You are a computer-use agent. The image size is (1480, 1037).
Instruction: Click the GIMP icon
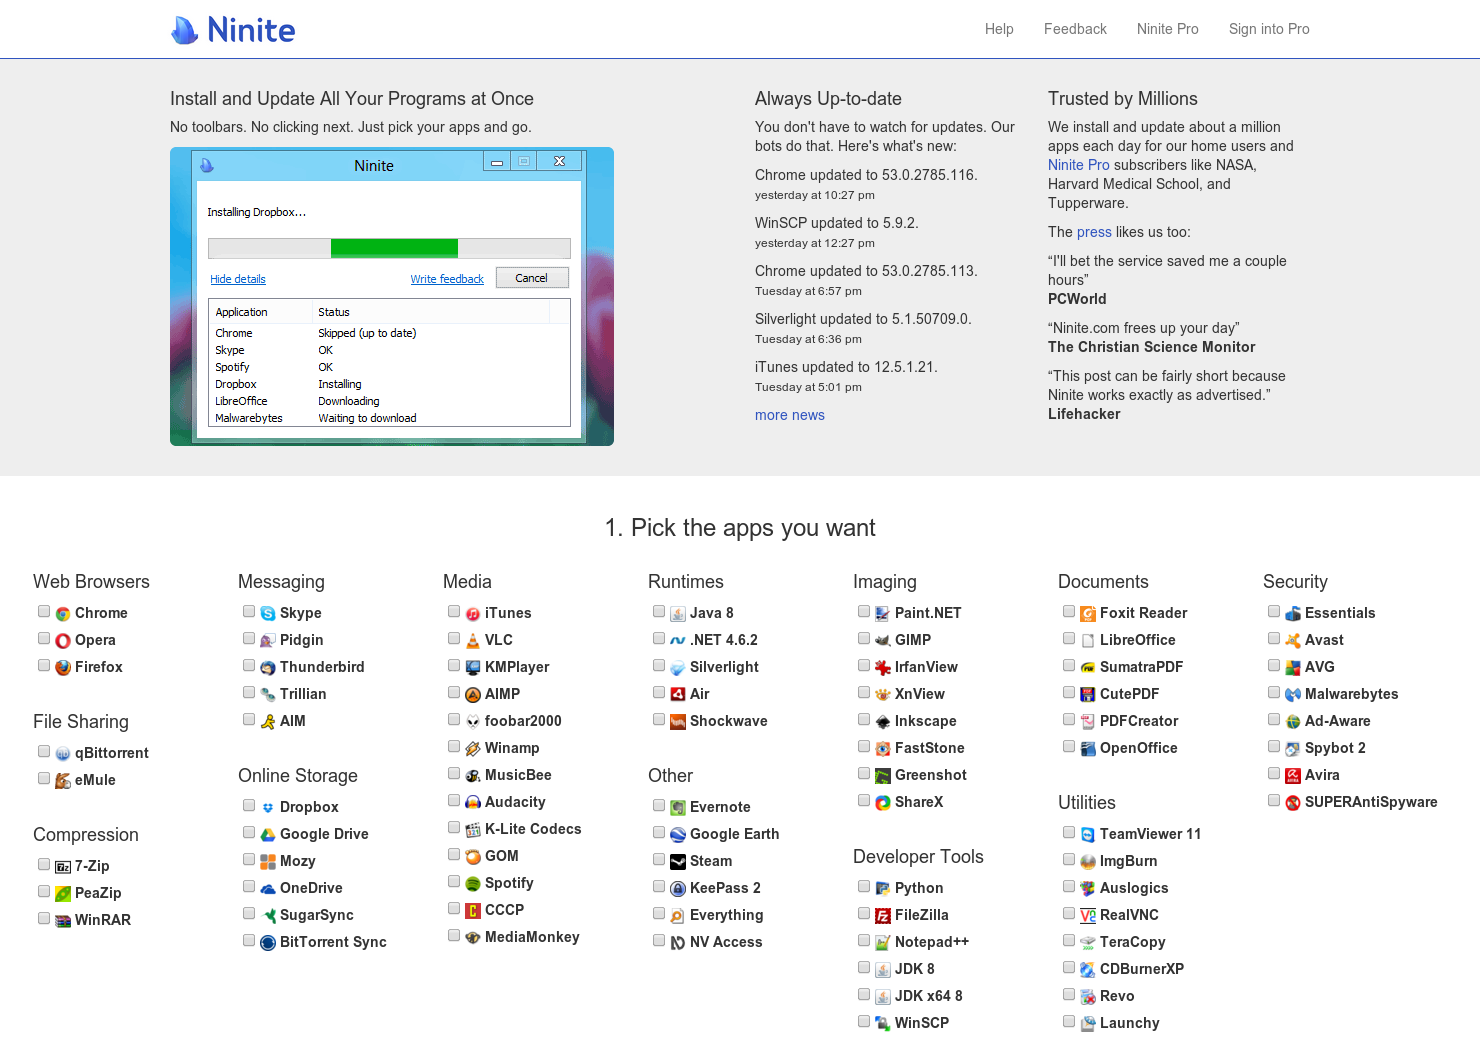coord(883,641)
